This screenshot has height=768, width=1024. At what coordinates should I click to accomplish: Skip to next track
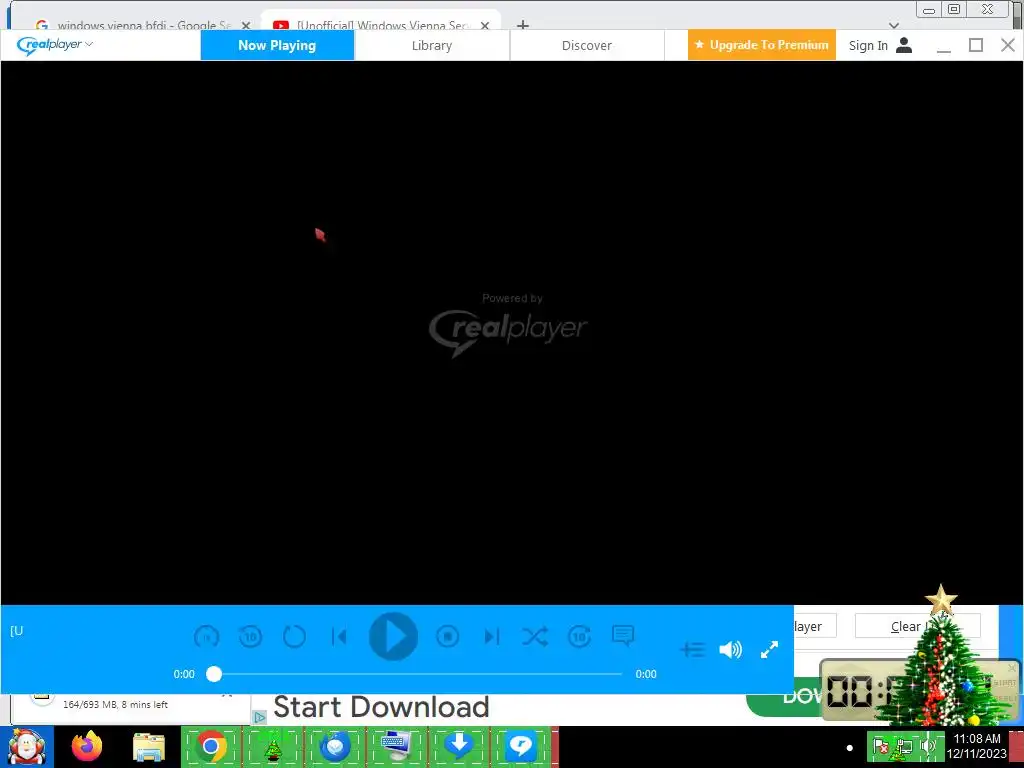[491, 636]
